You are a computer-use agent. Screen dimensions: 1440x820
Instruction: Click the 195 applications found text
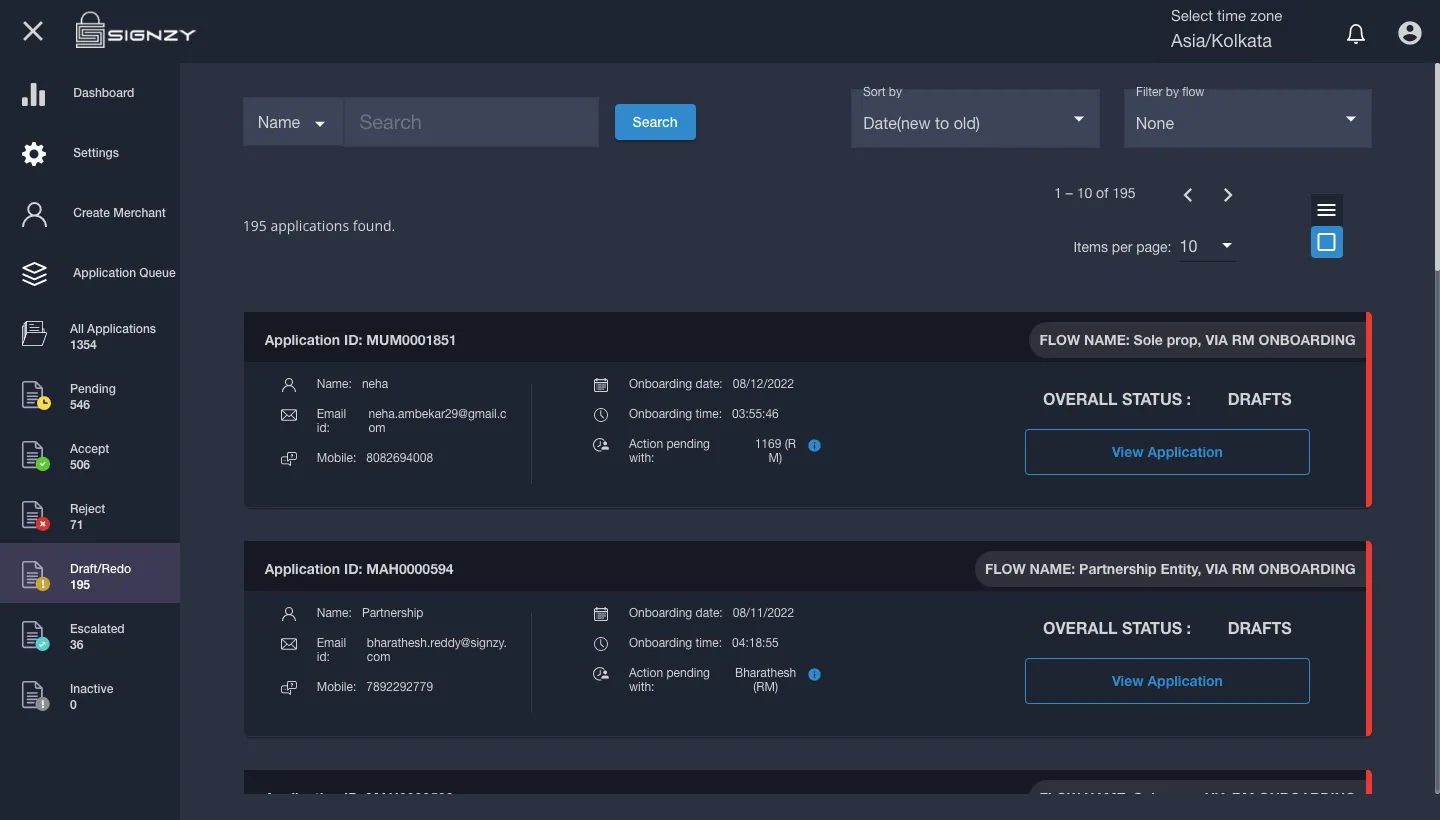tap(319, 226)
